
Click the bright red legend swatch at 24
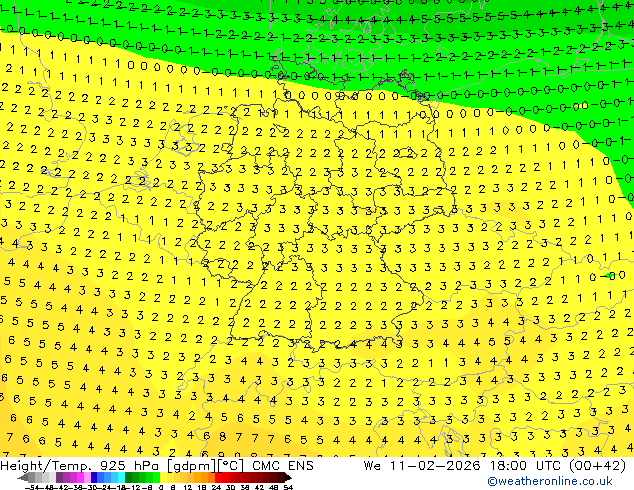(218, 477)
